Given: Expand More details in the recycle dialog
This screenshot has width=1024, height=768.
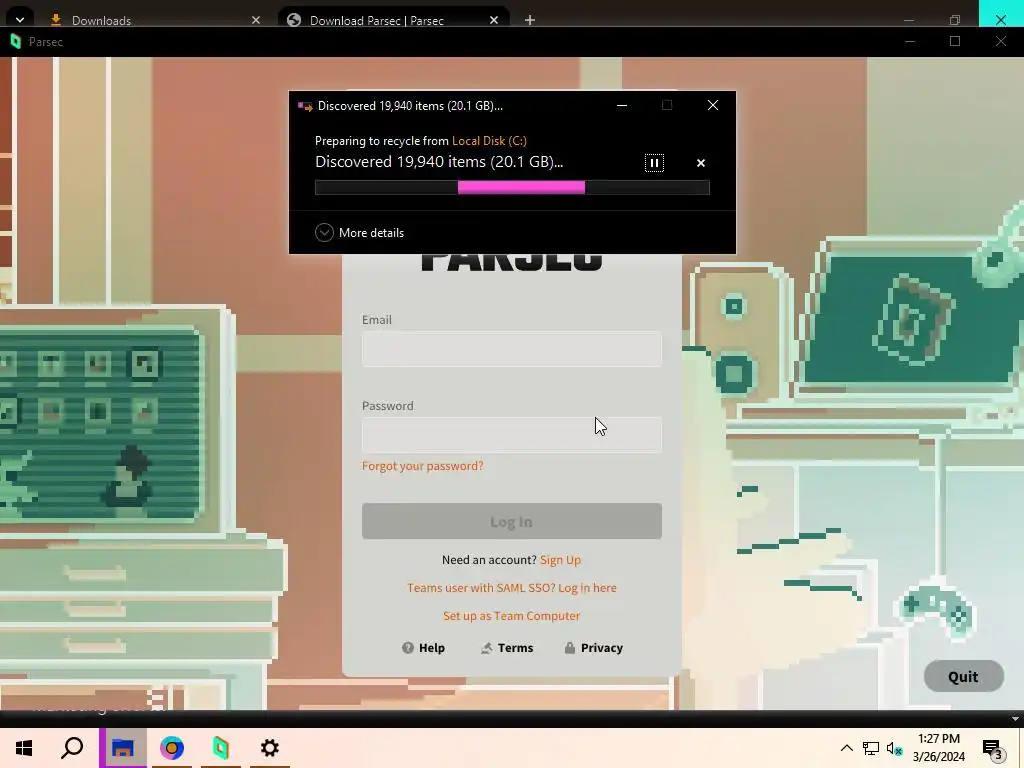Looking at the screenshot, I should tap(359, 232).
